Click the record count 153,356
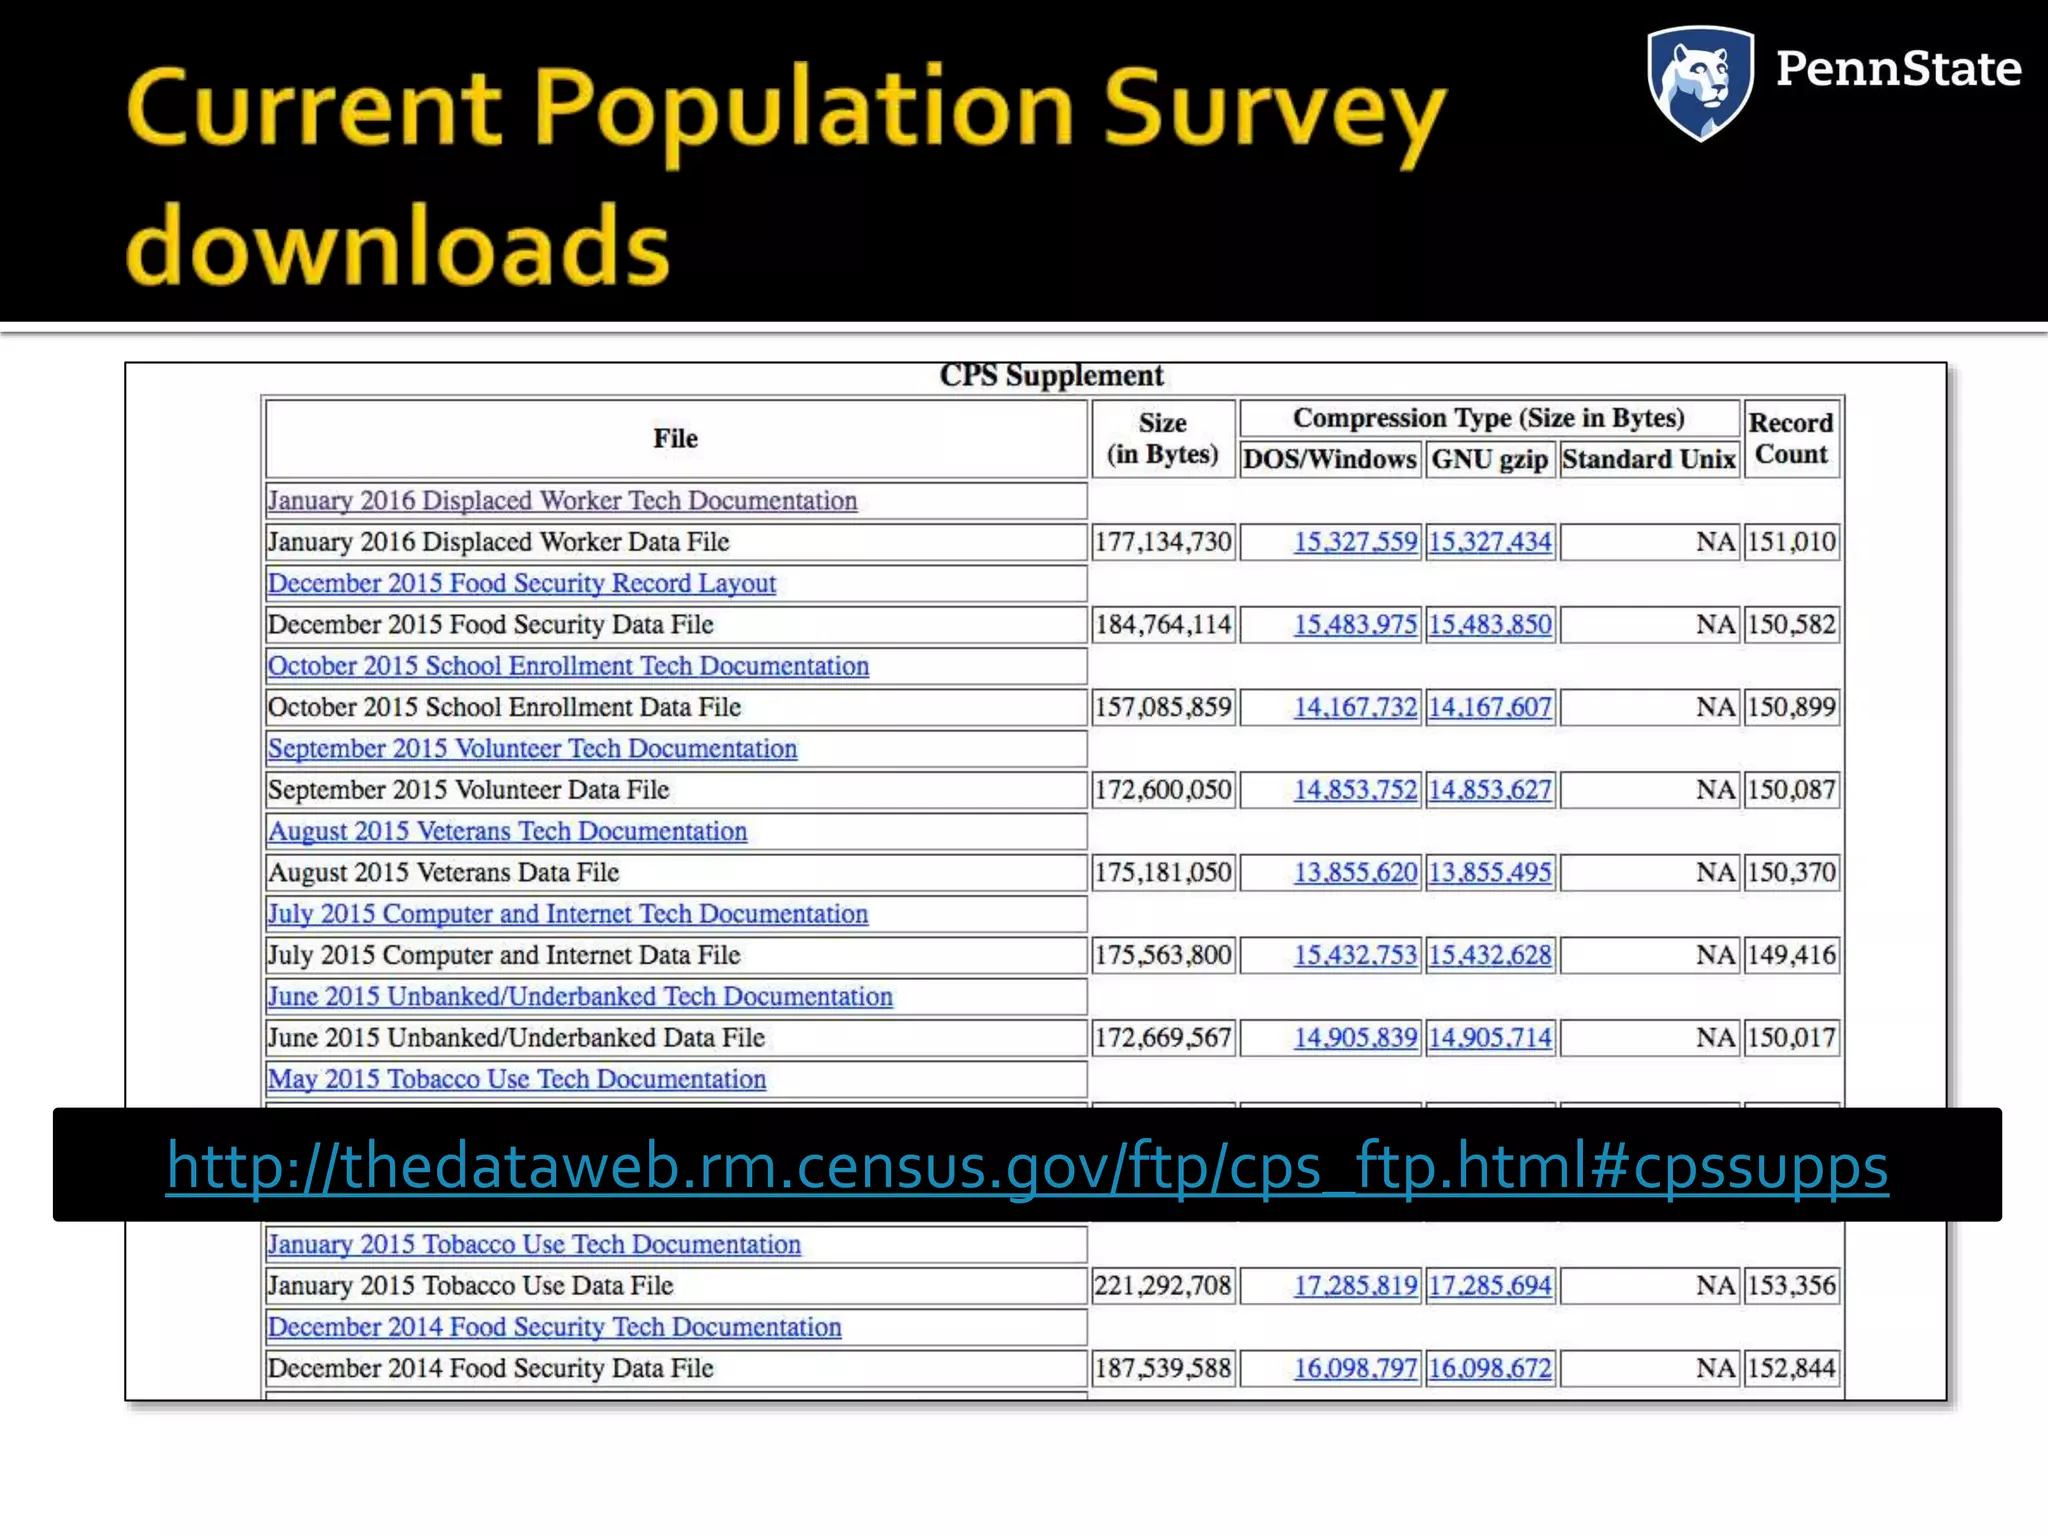Screen dimensions: 2048x1536 coord(1791,1286)
